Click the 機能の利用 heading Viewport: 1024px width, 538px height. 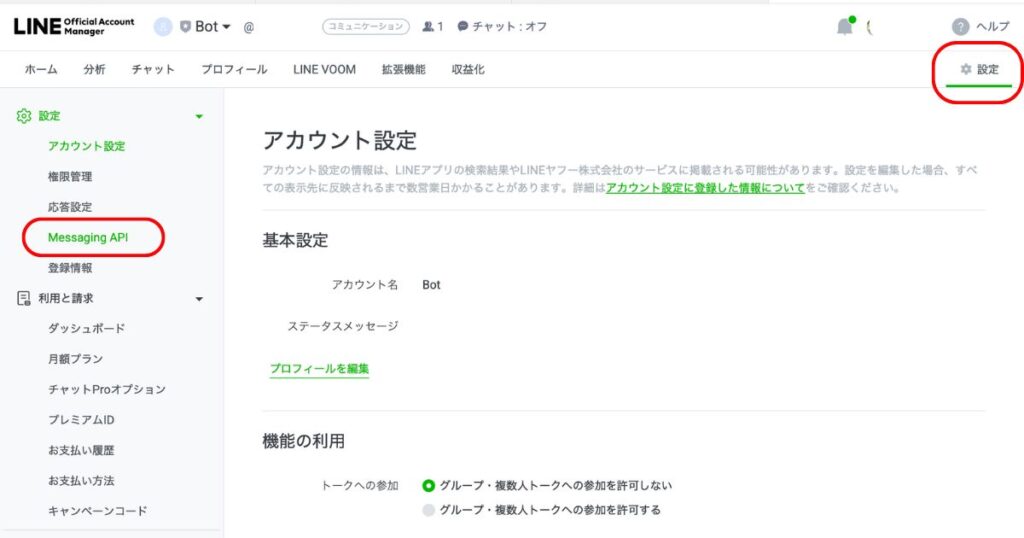click(x=304, y=441)
